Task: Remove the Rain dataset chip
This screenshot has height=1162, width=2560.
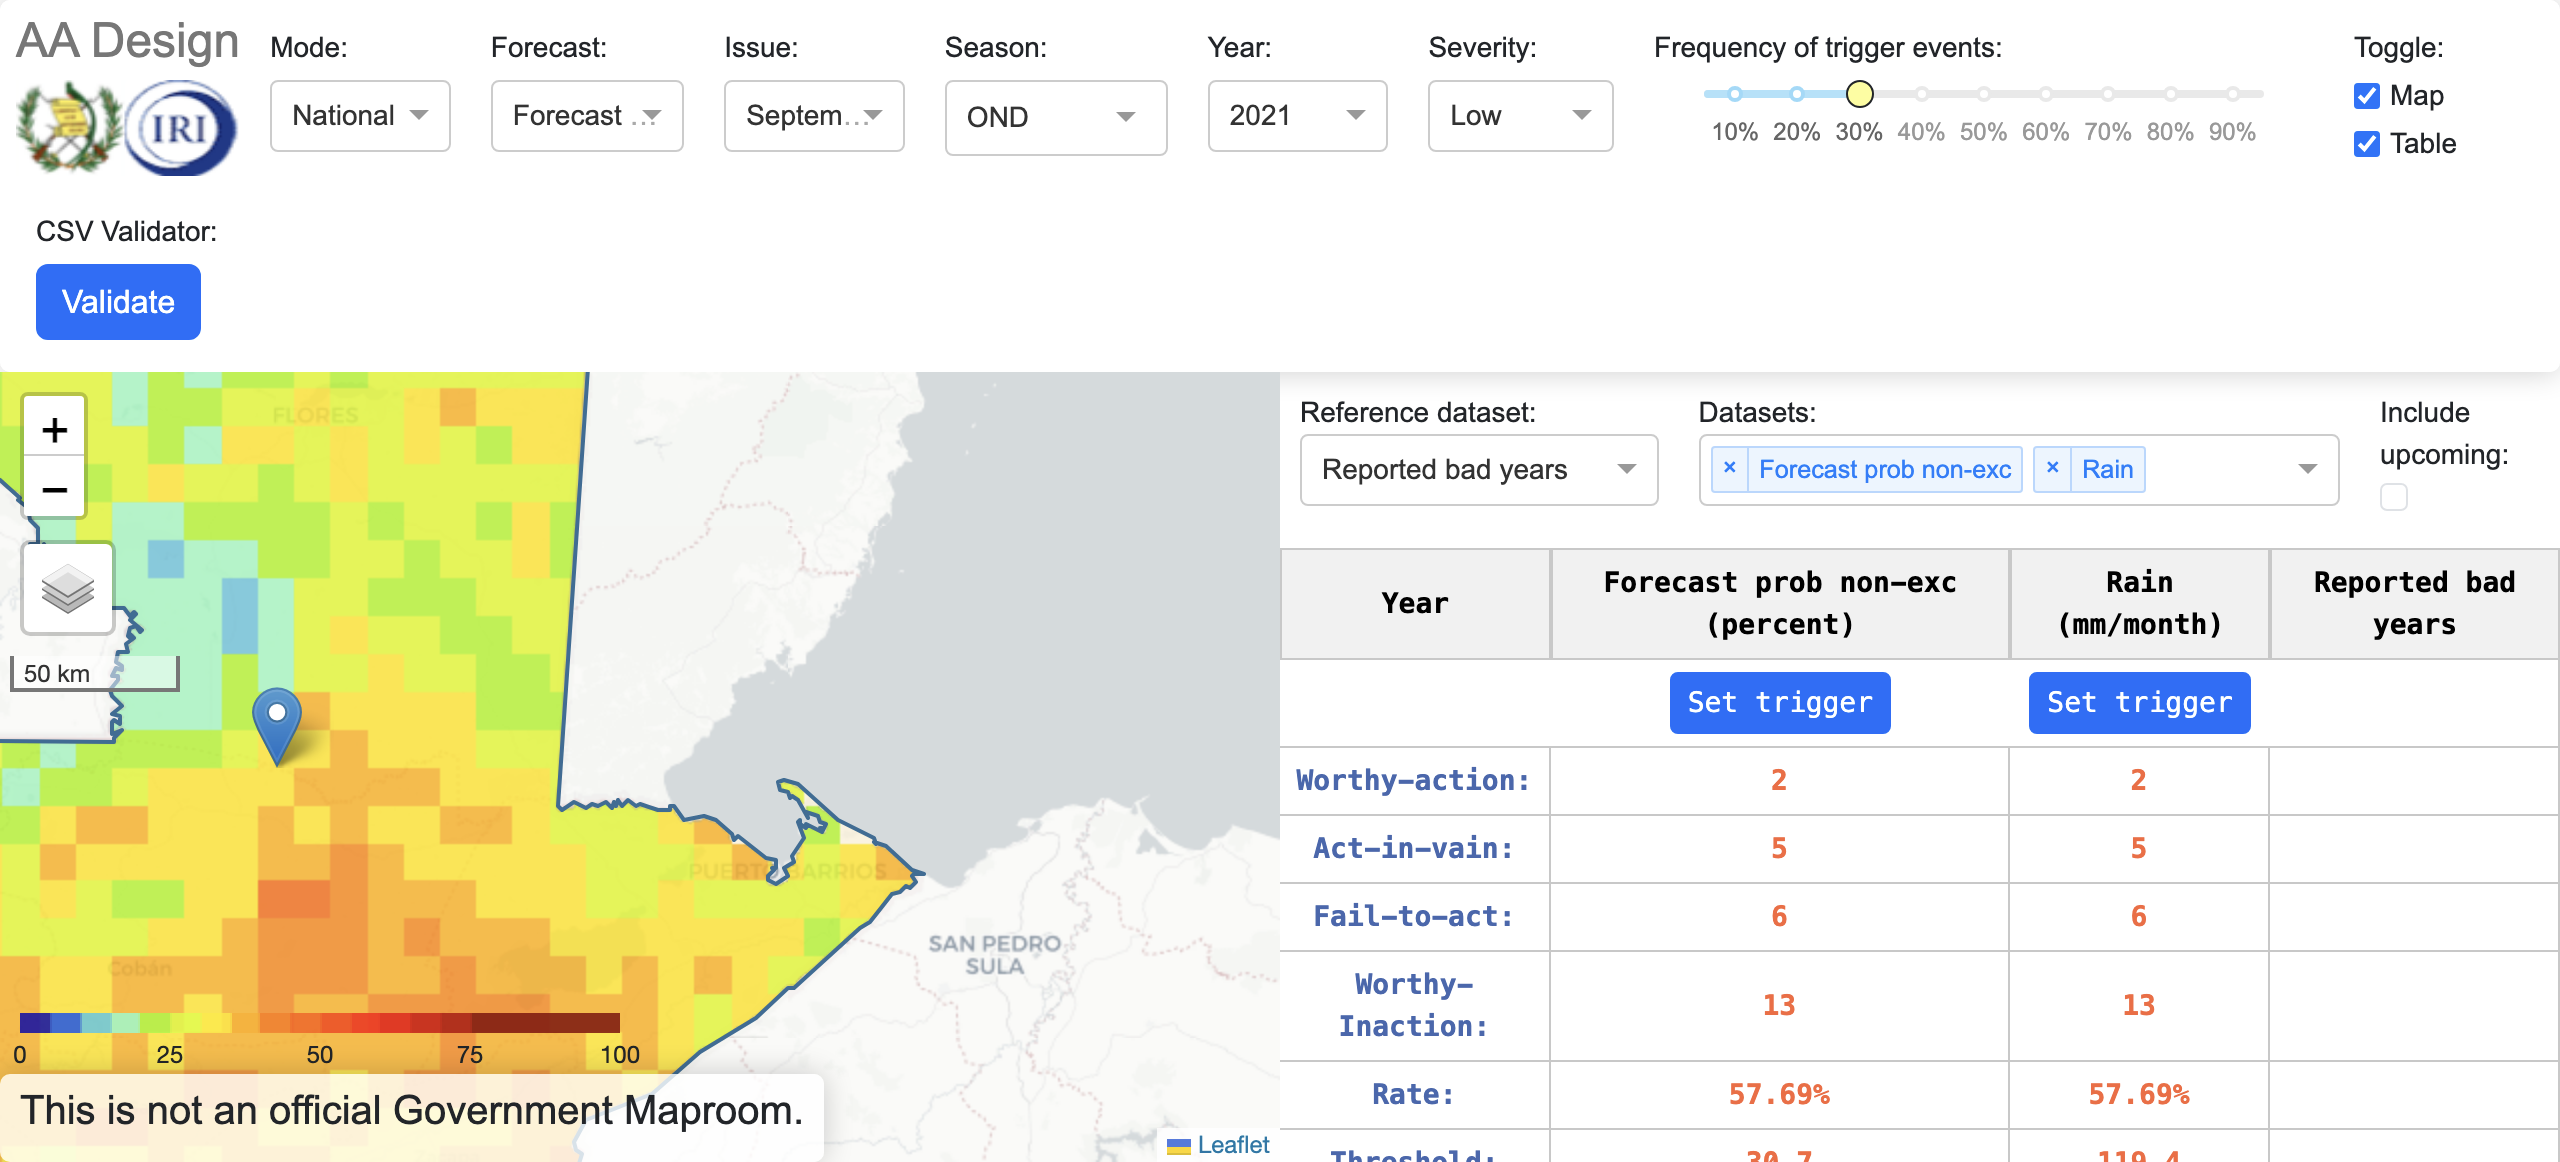Action: [x=2053, y=468]
